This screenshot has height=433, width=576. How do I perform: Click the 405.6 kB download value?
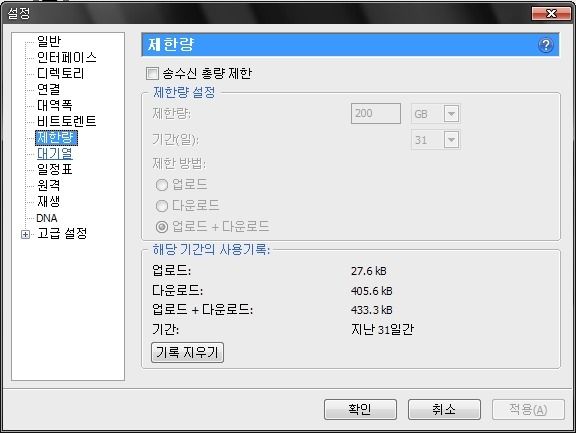[371, 291]
